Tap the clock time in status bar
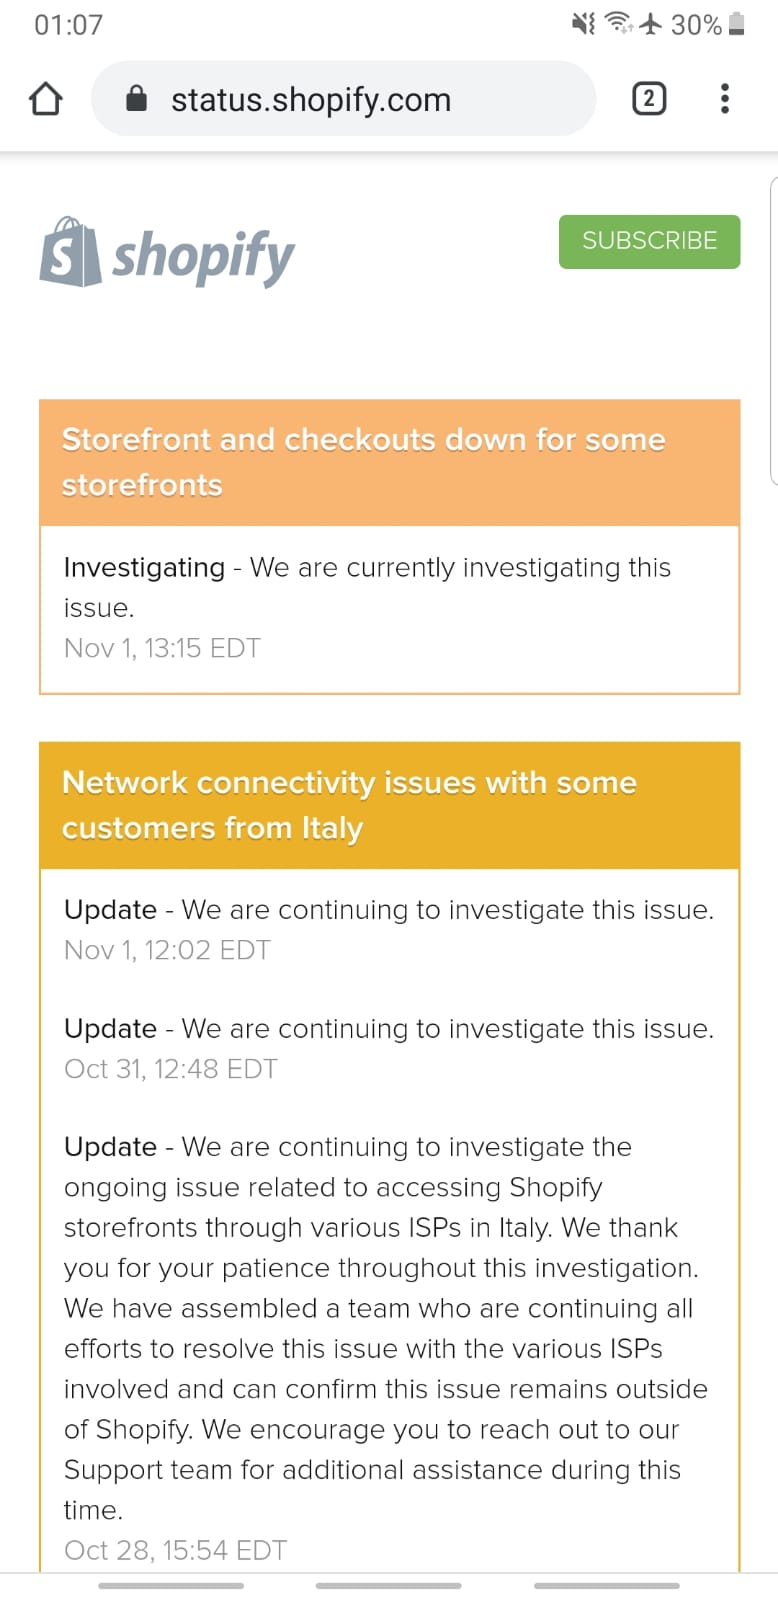This screenshot has width=778, height=1600. [68, 24]
